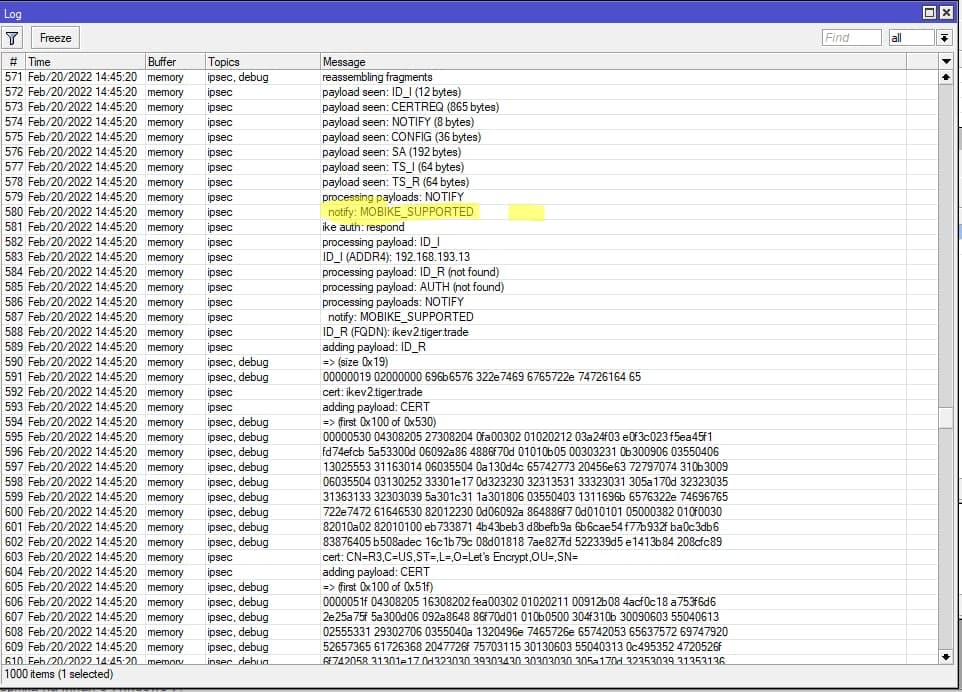
Task: Select '=> (first 0x100 of 0x51f)' row
Action: pos(470,587)
